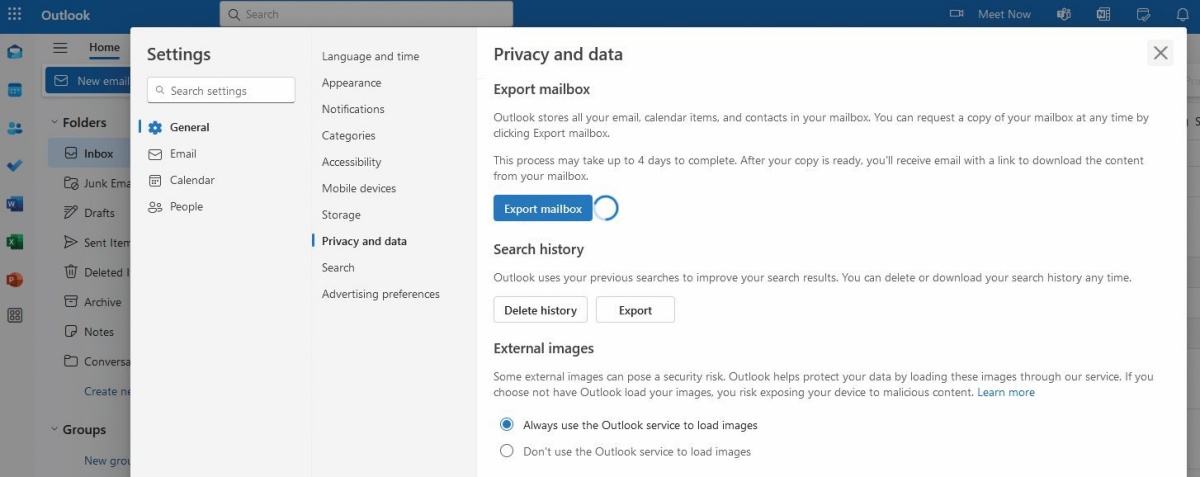Select Don't use the Outlook service radio
The width and height of the screenshot is (1200, 477).
[507, 452]
